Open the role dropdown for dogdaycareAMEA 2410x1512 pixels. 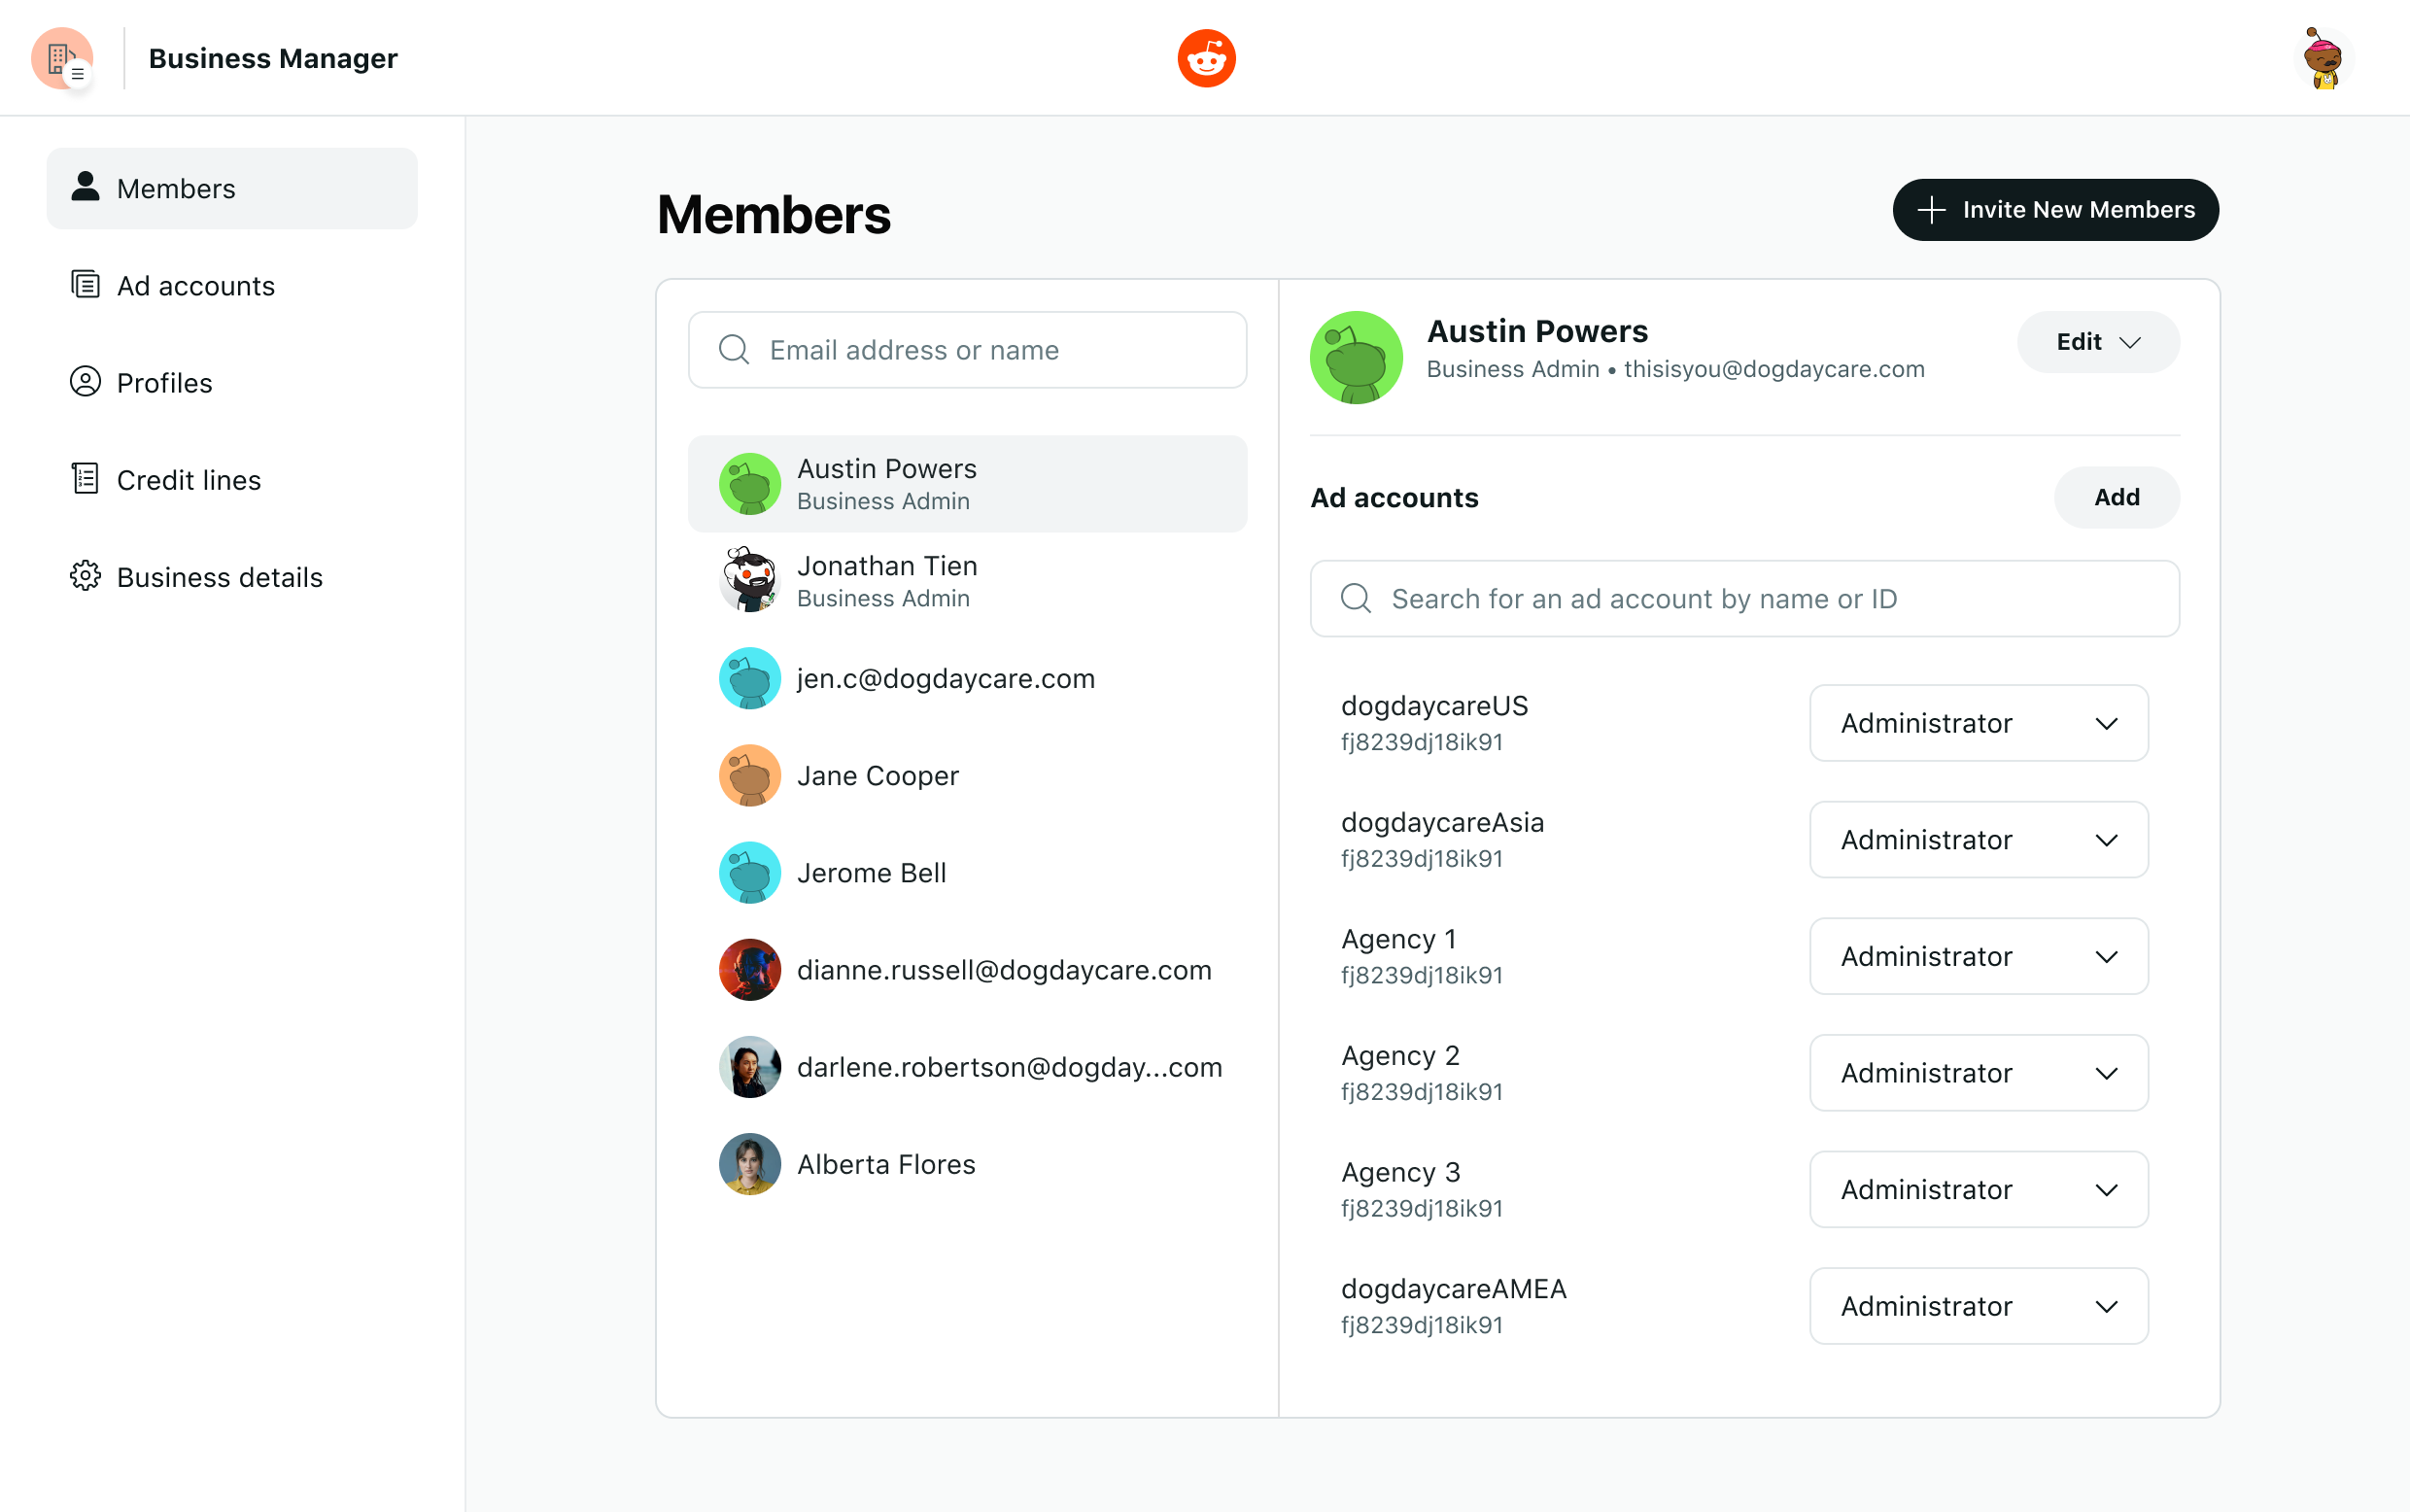point(1979,1306)
